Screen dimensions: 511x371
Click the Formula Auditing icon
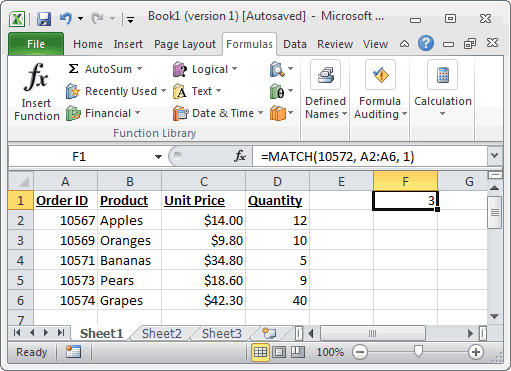click(380, 75)
